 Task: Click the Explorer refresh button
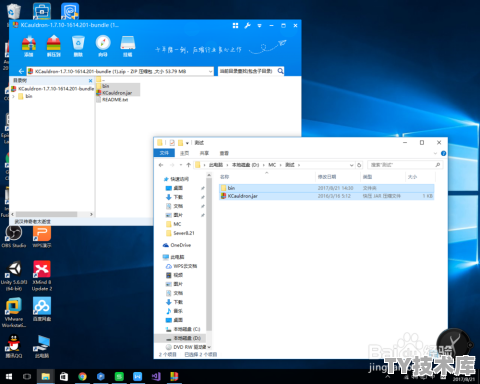tap(359, 165)
